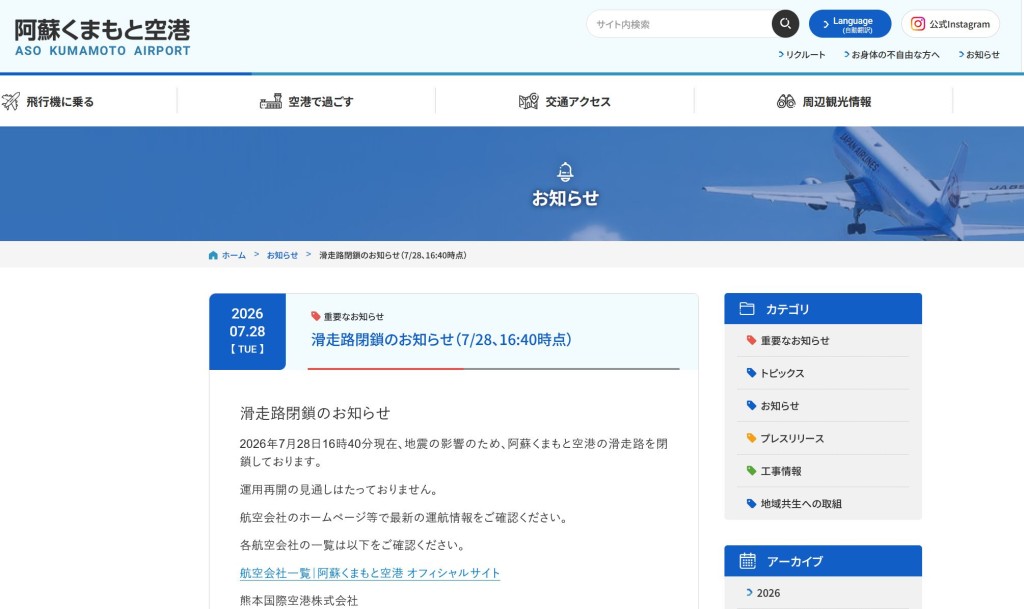Open the 空港で過ごす menu
Image resolution: width=1024 pixels, height=609 pixels.
306,102
